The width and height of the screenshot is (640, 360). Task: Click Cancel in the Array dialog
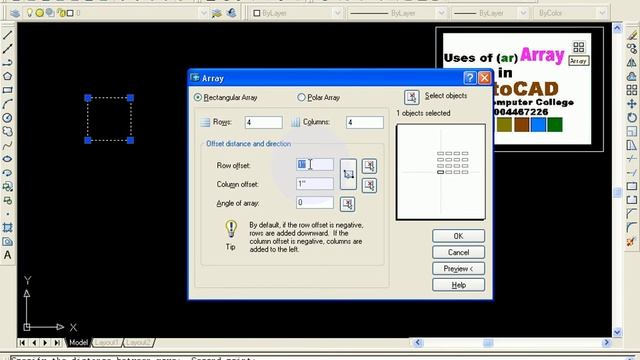pyautogui.click(x=458, y=252)
